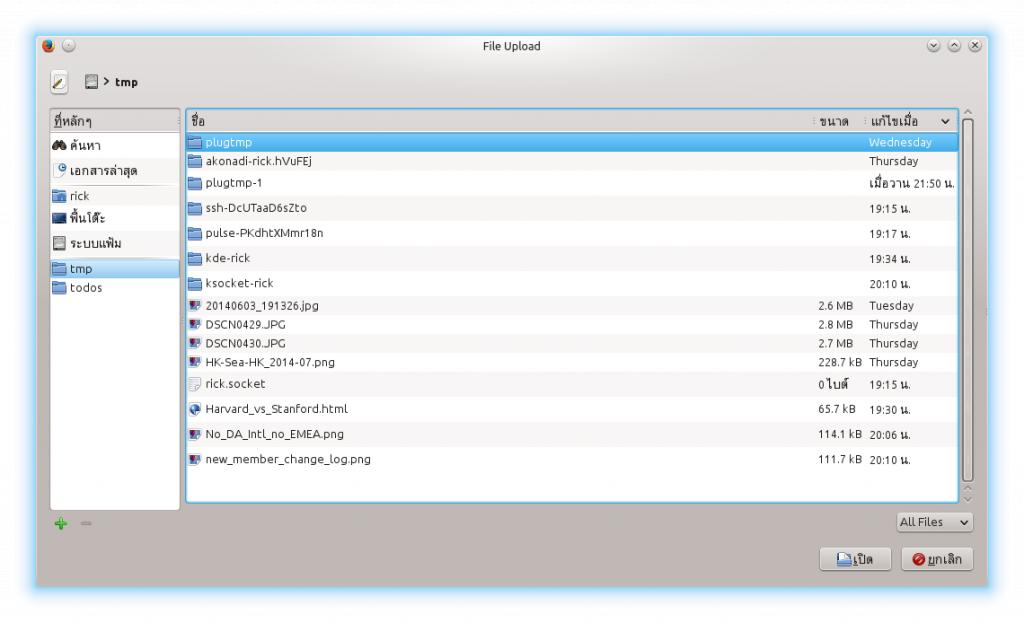Select the rick home folder in sidebar
The height and width of the screenshot is (623, 1024).
[x=79, y=196]
